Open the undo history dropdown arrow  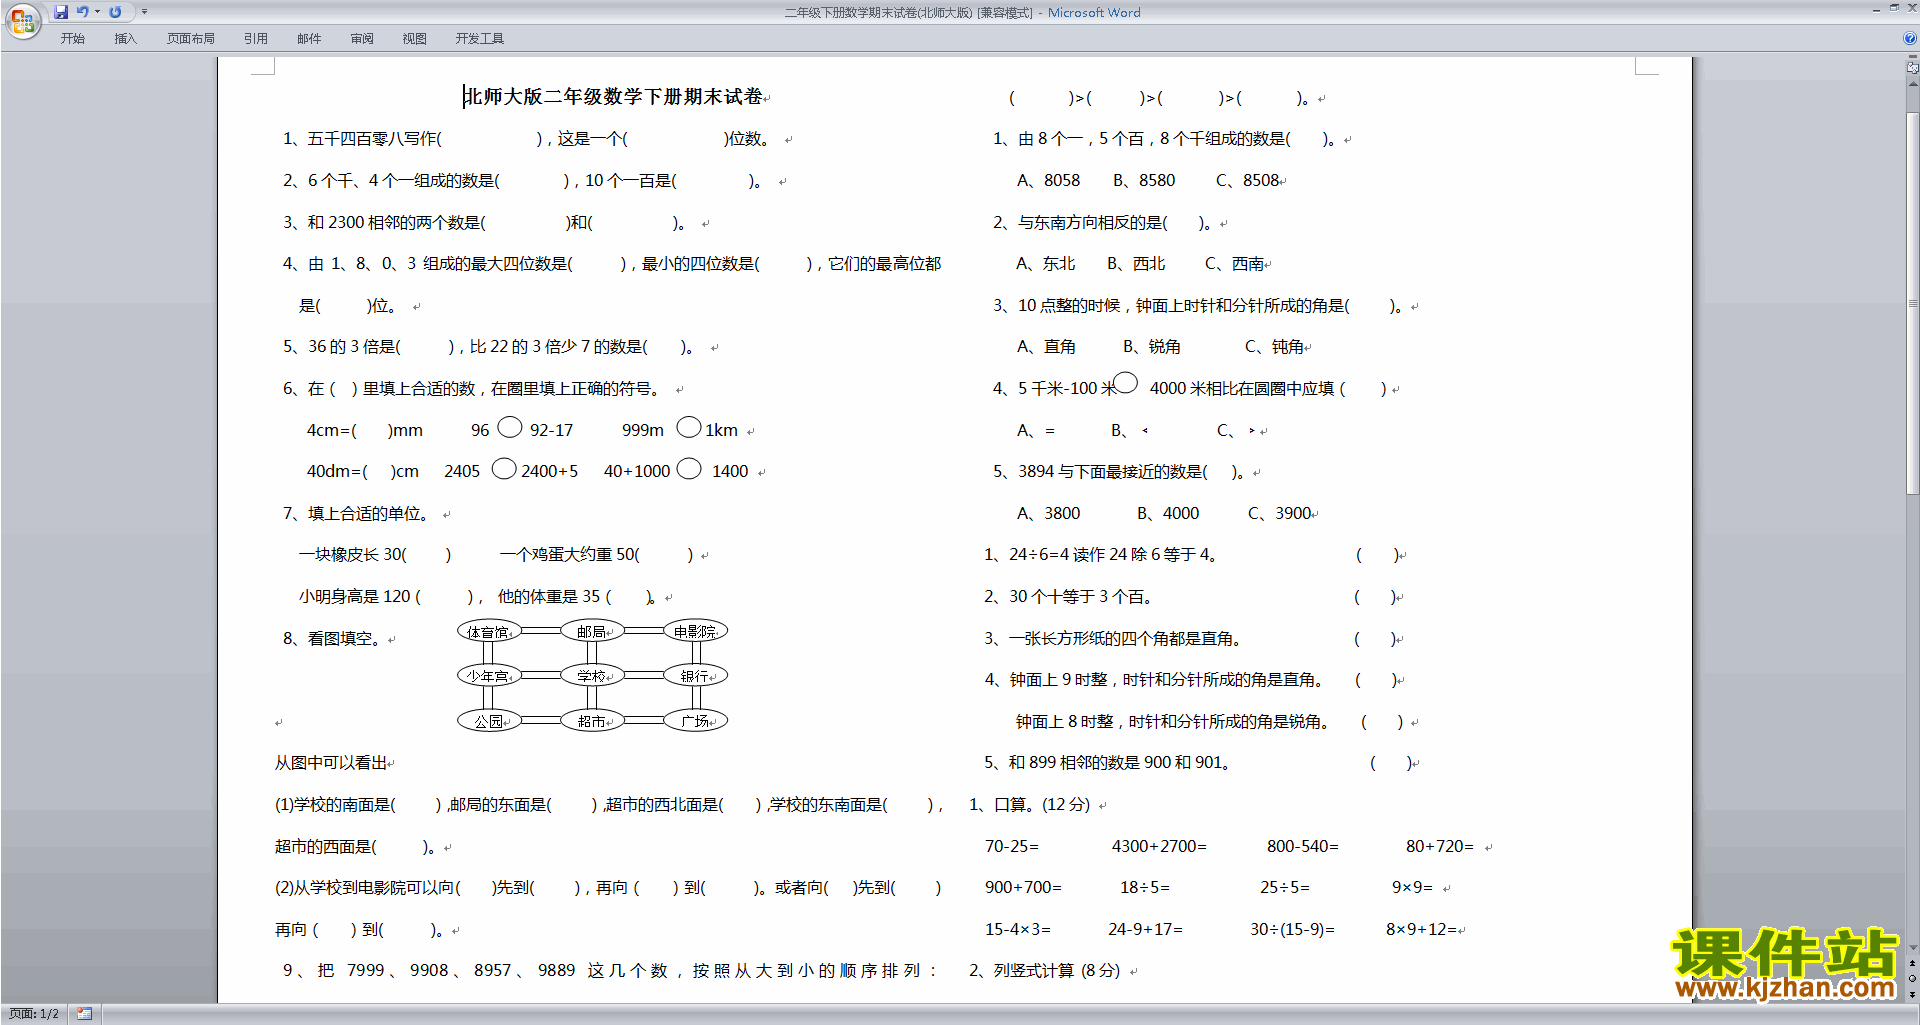(x=97, y=12)
